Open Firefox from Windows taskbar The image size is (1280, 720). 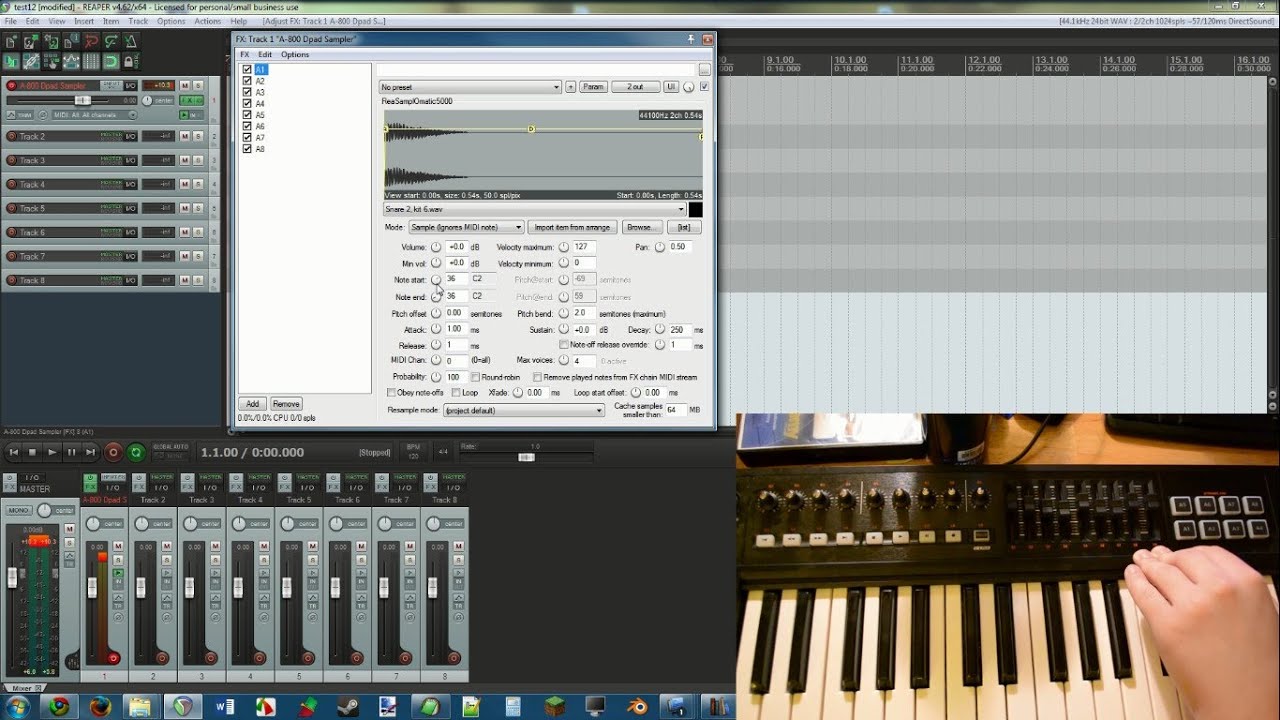click(100, 707)
